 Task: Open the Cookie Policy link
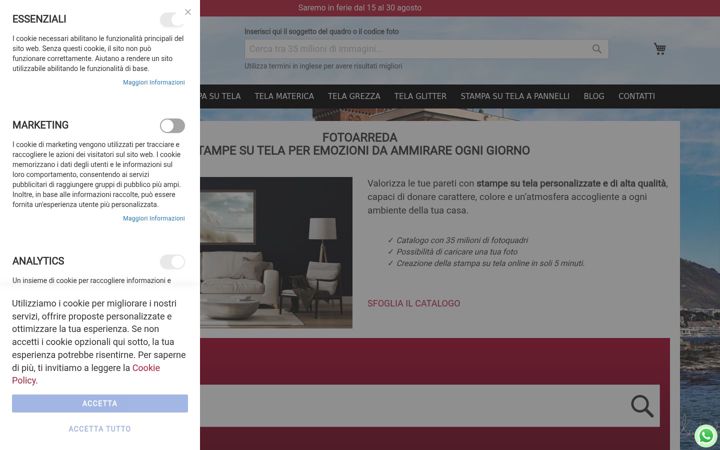click(86, 374)
